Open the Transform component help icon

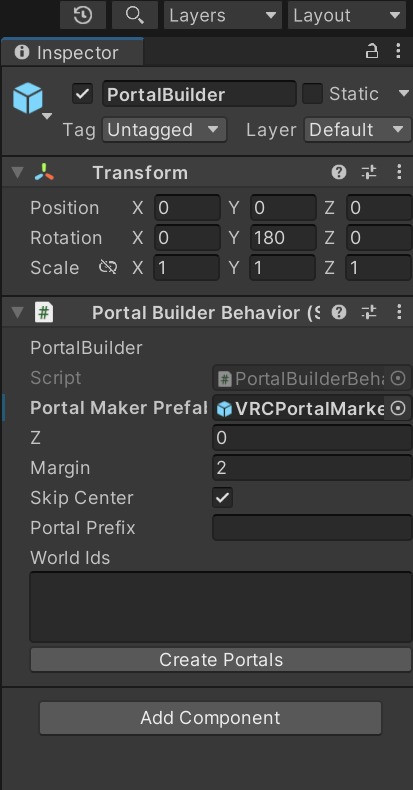pos(339,173)
